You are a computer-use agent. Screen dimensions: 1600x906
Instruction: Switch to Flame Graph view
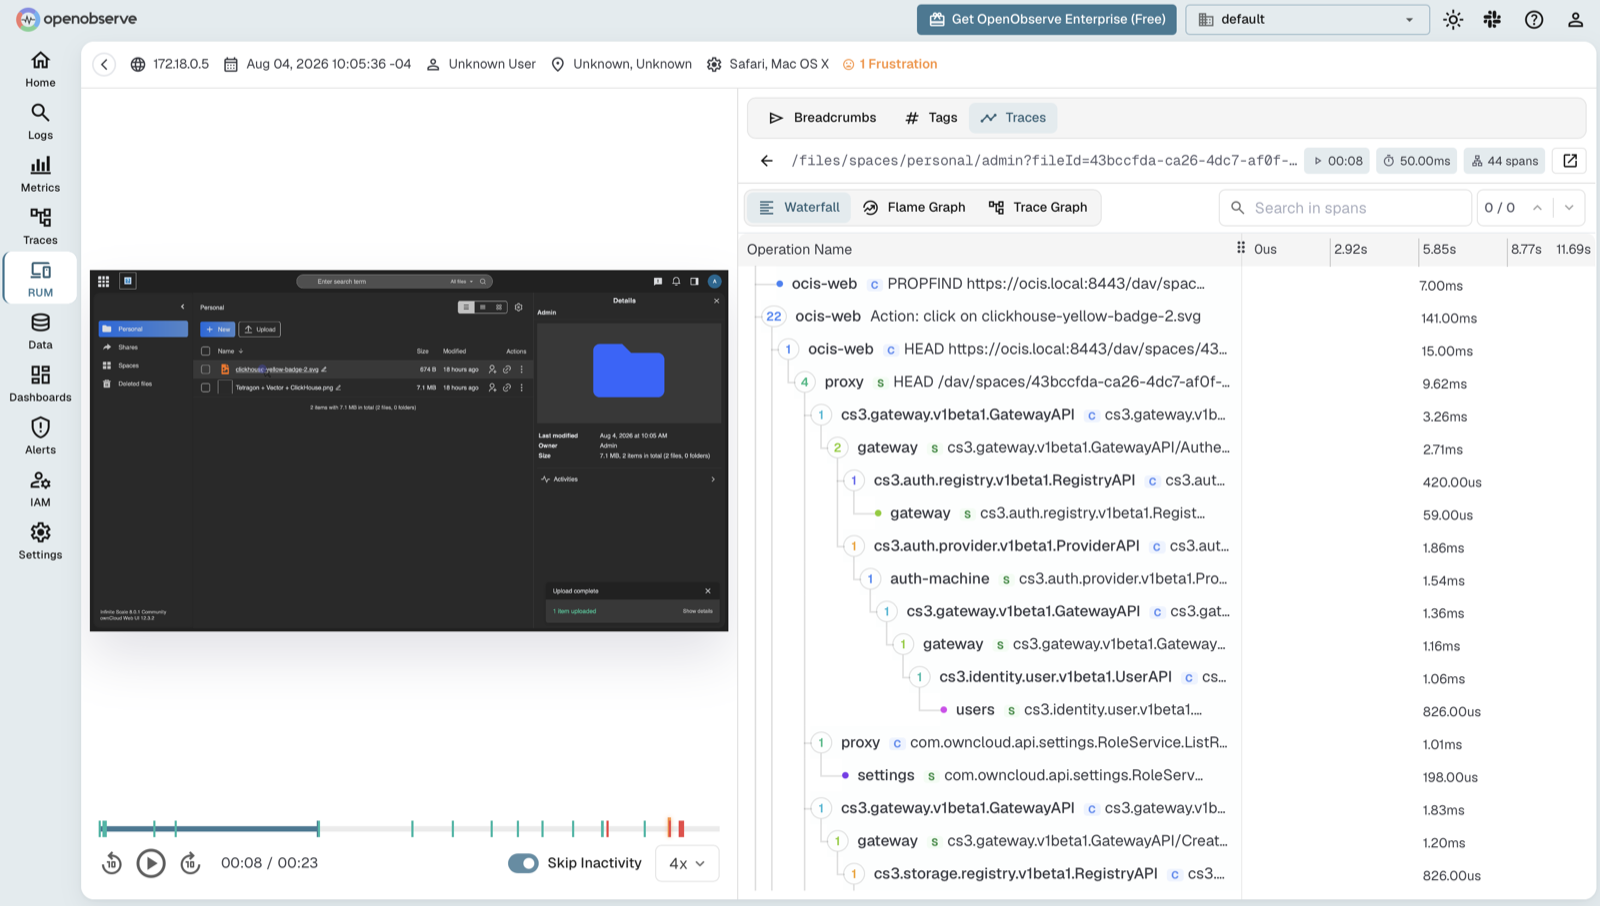point(914,208)
